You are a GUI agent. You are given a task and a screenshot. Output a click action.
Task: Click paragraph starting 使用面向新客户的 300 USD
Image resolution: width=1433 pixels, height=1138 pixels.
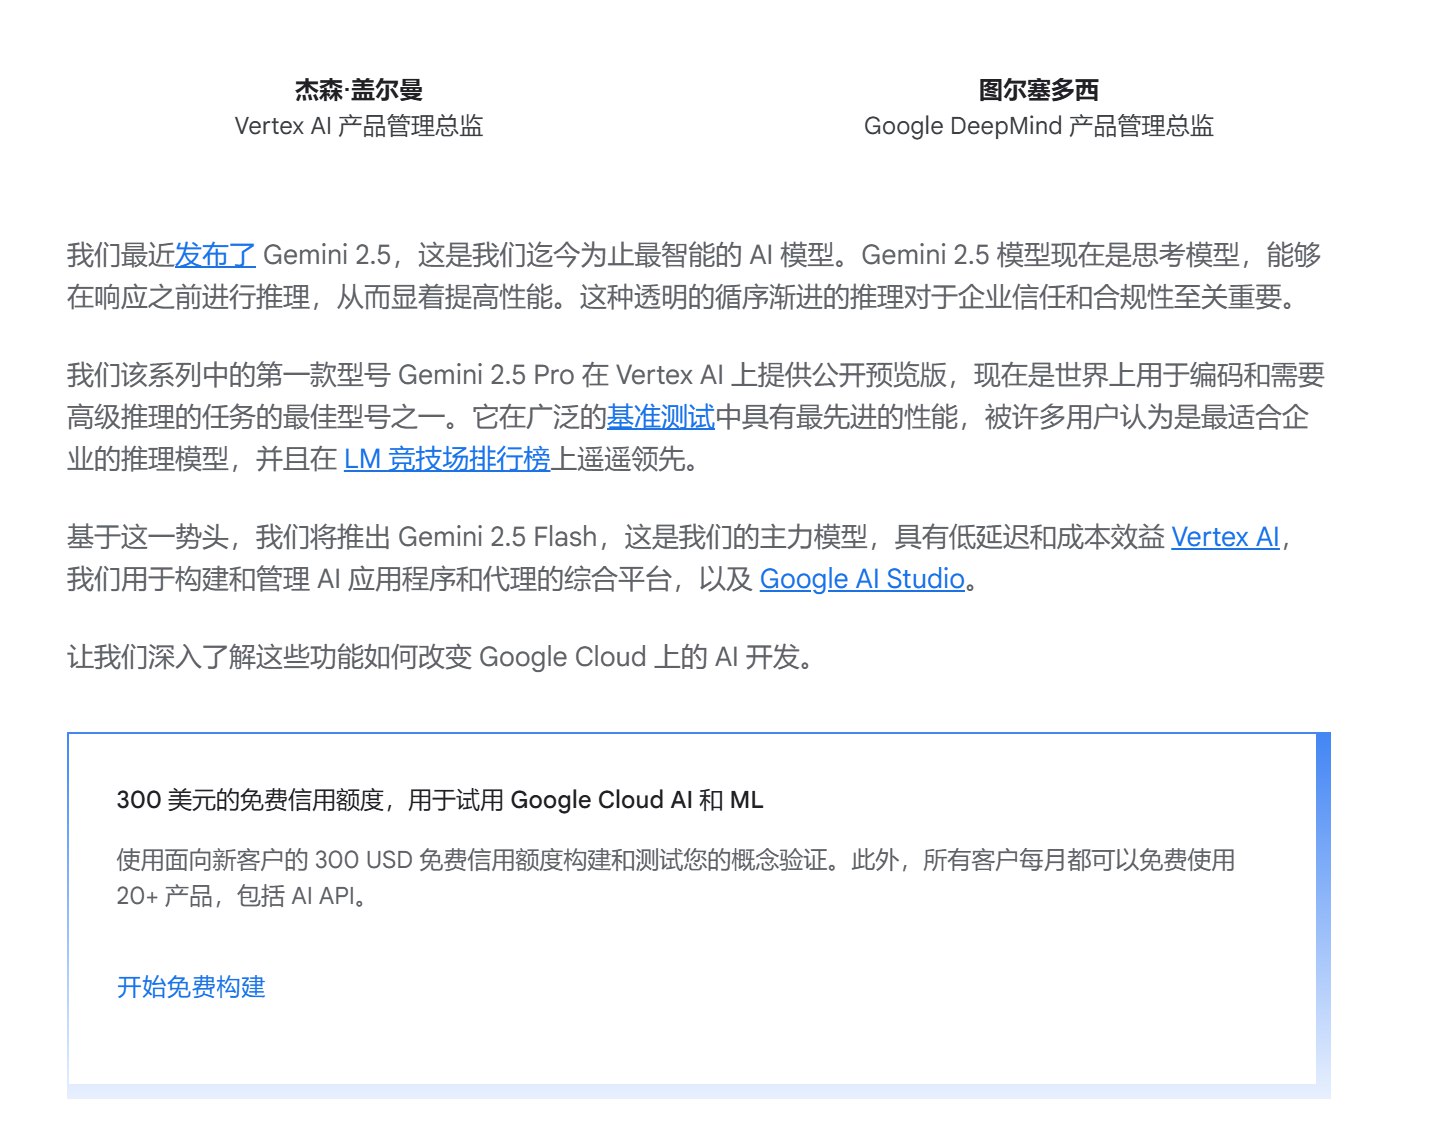676,878
